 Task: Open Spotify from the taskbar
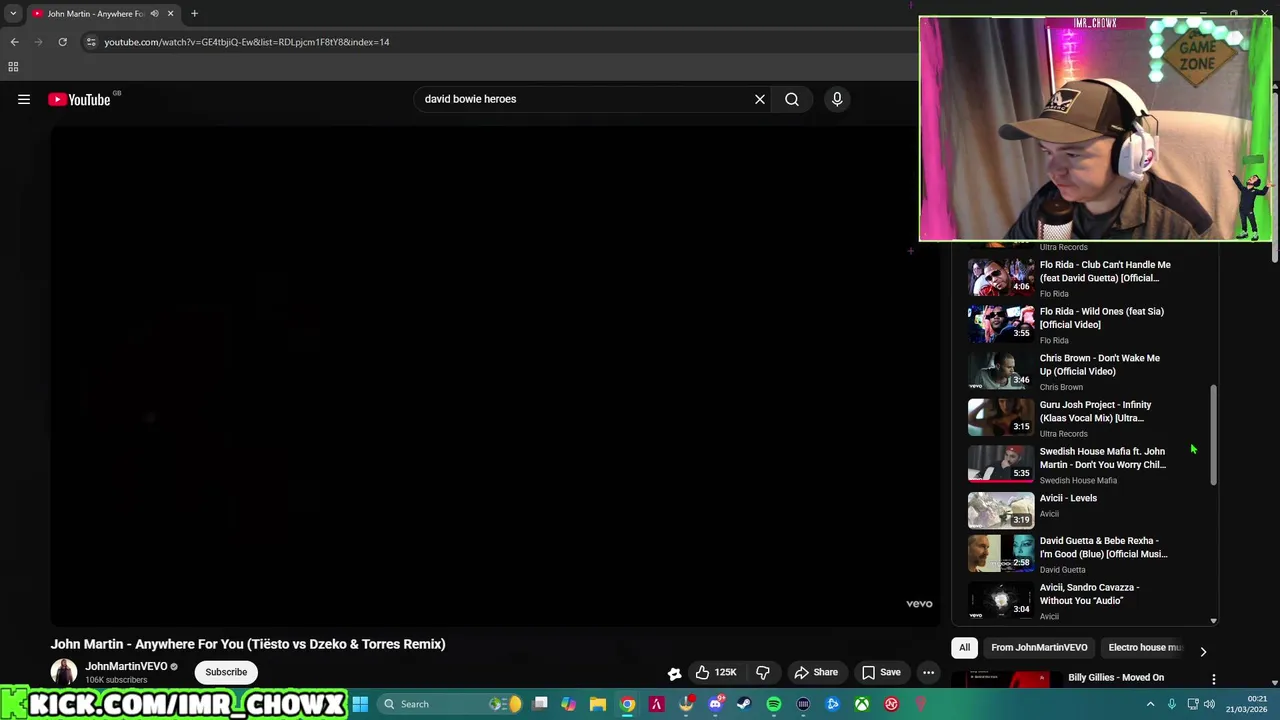coord(774,704)
